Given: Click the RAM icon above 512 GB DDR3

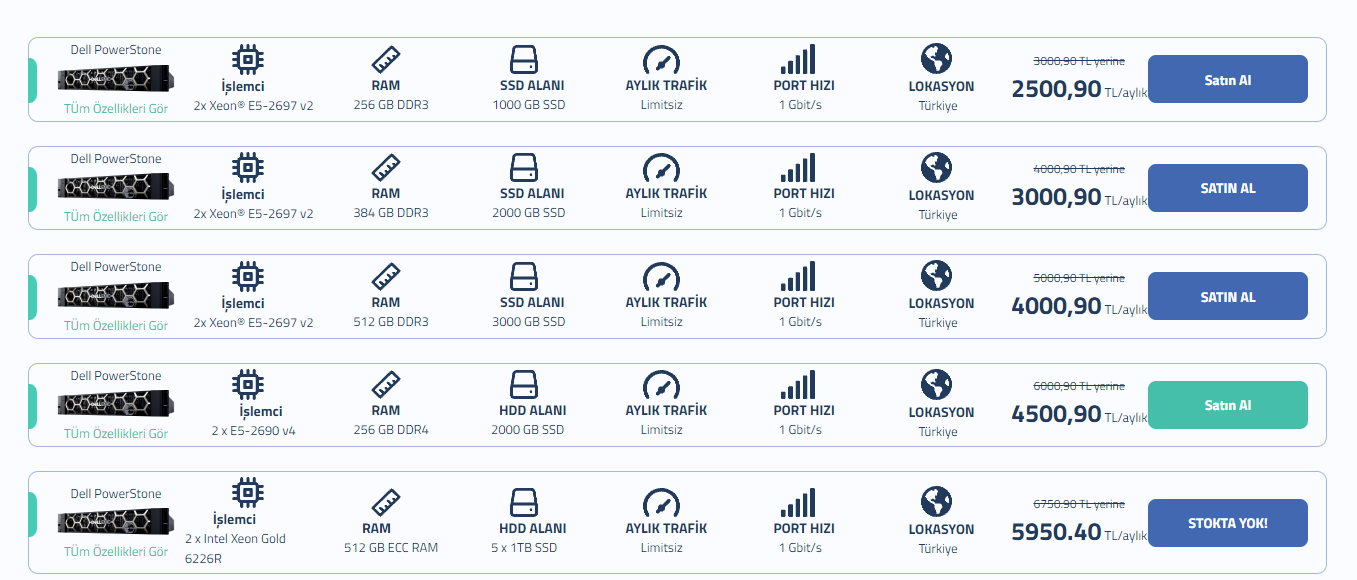Looking at the screenshot, I should tap(385, 277).
